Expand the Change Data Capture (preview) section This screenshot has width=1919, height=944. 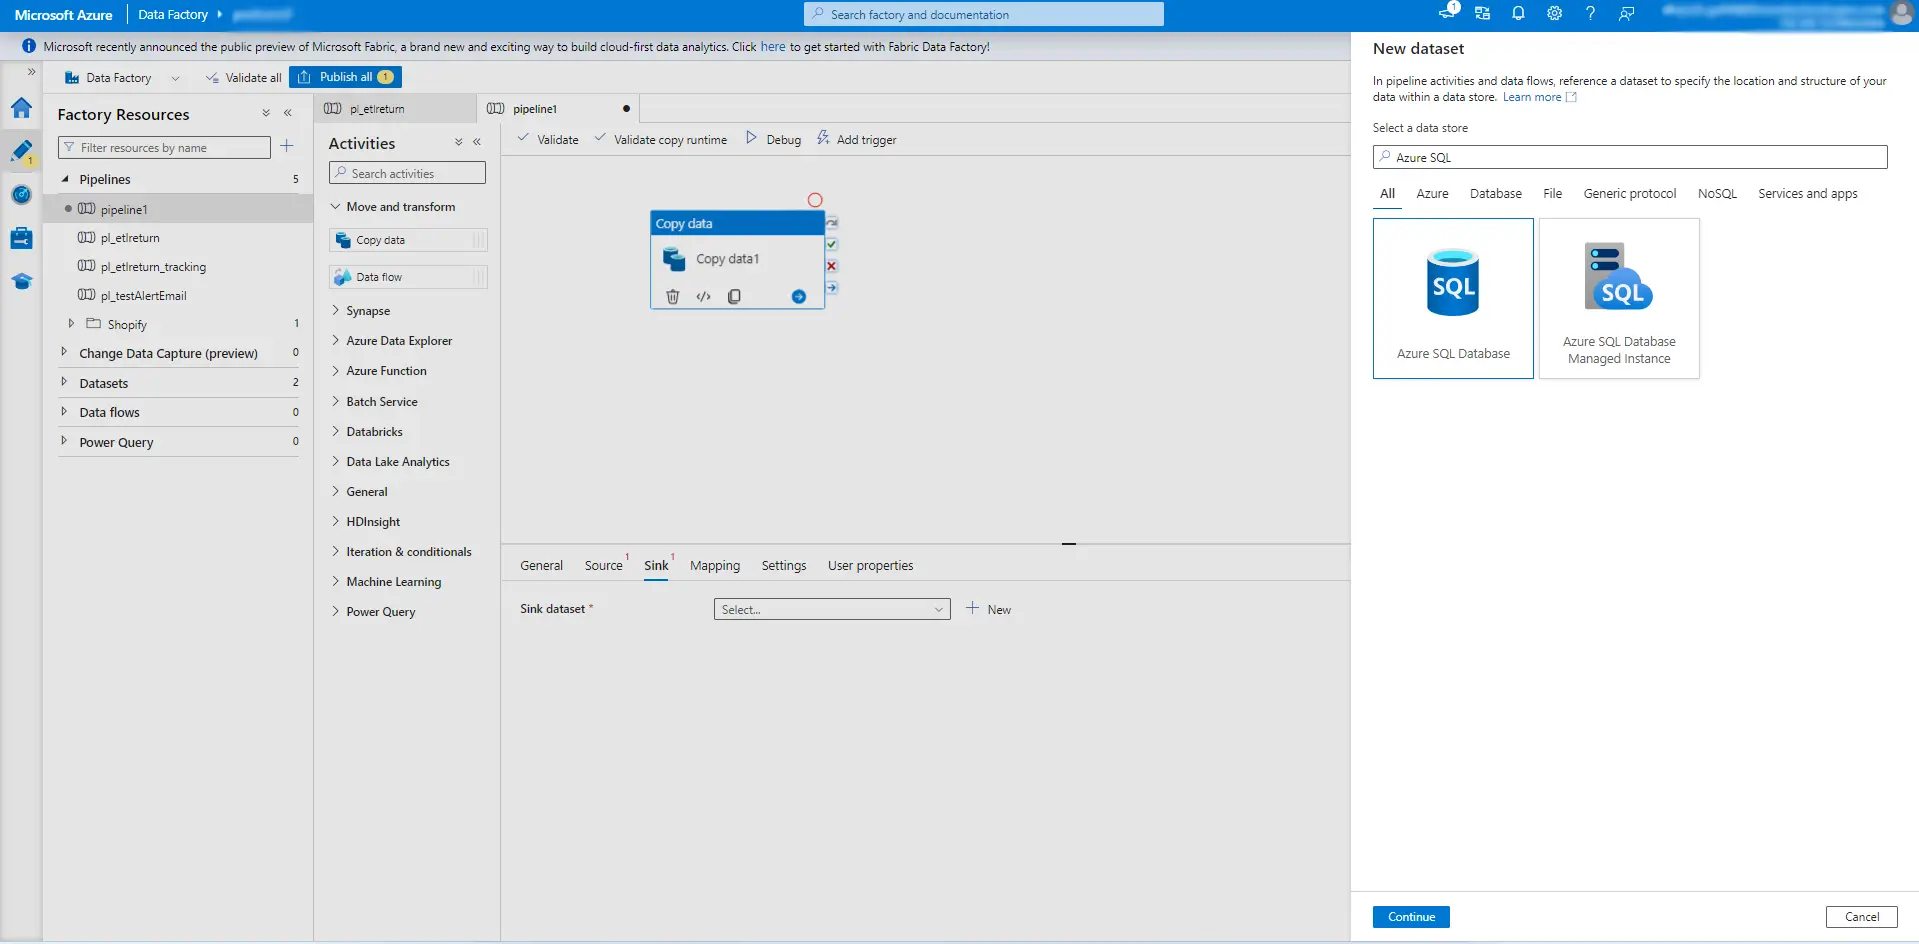click(64, 352)
